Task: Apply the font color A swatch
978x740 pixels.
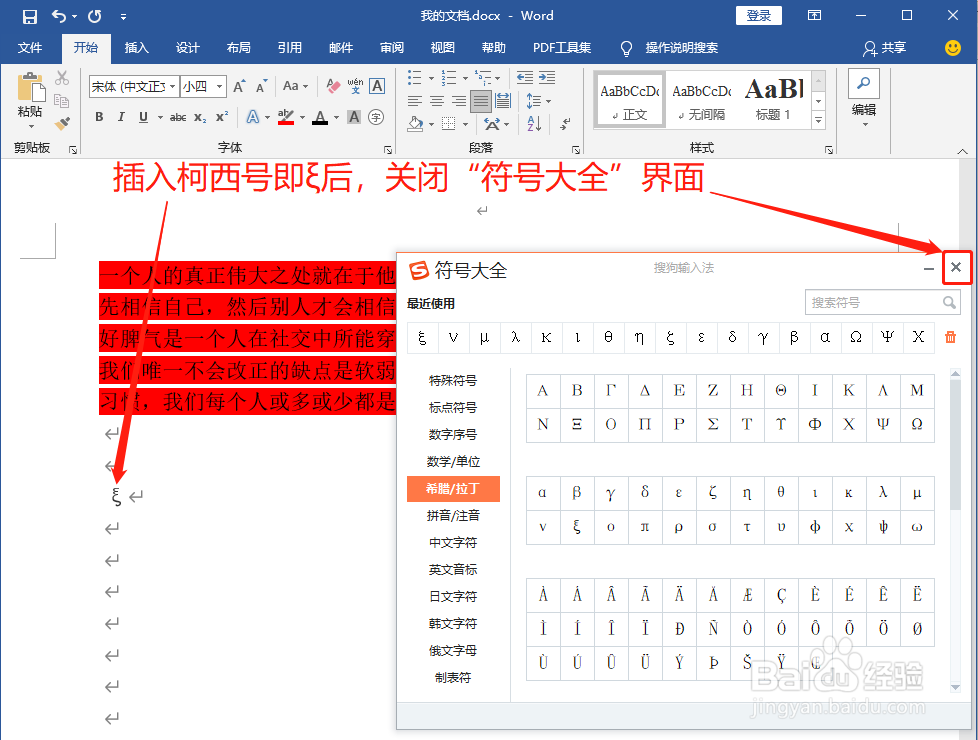Action: (x=320, y=117)
